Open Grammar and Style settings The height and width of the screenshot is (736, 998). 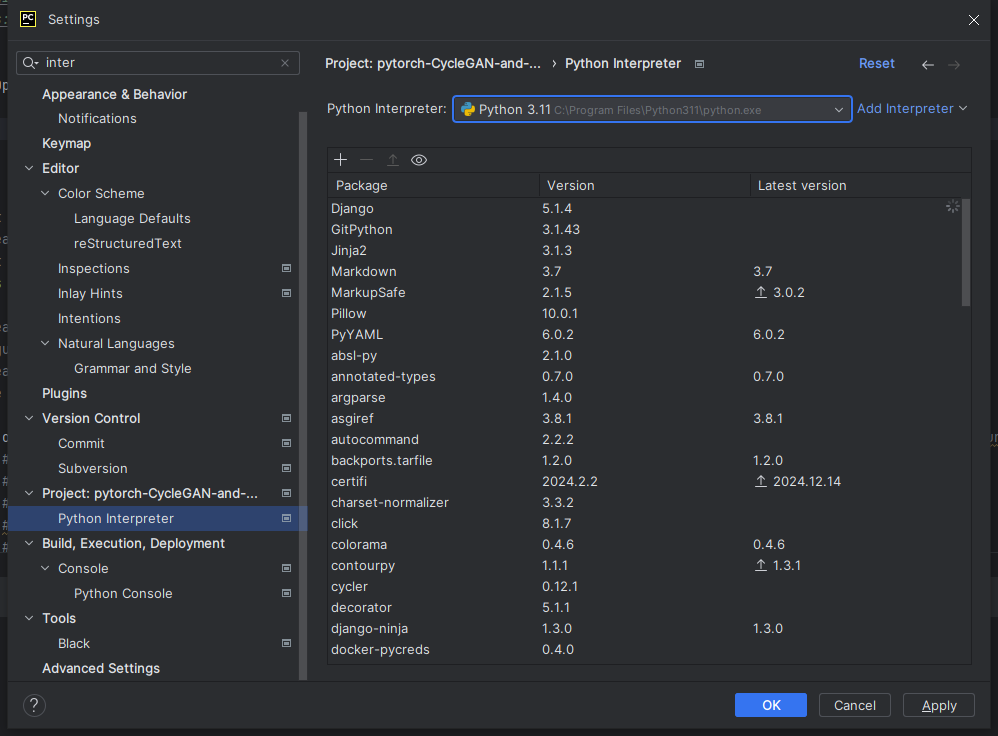pos(132,369)
